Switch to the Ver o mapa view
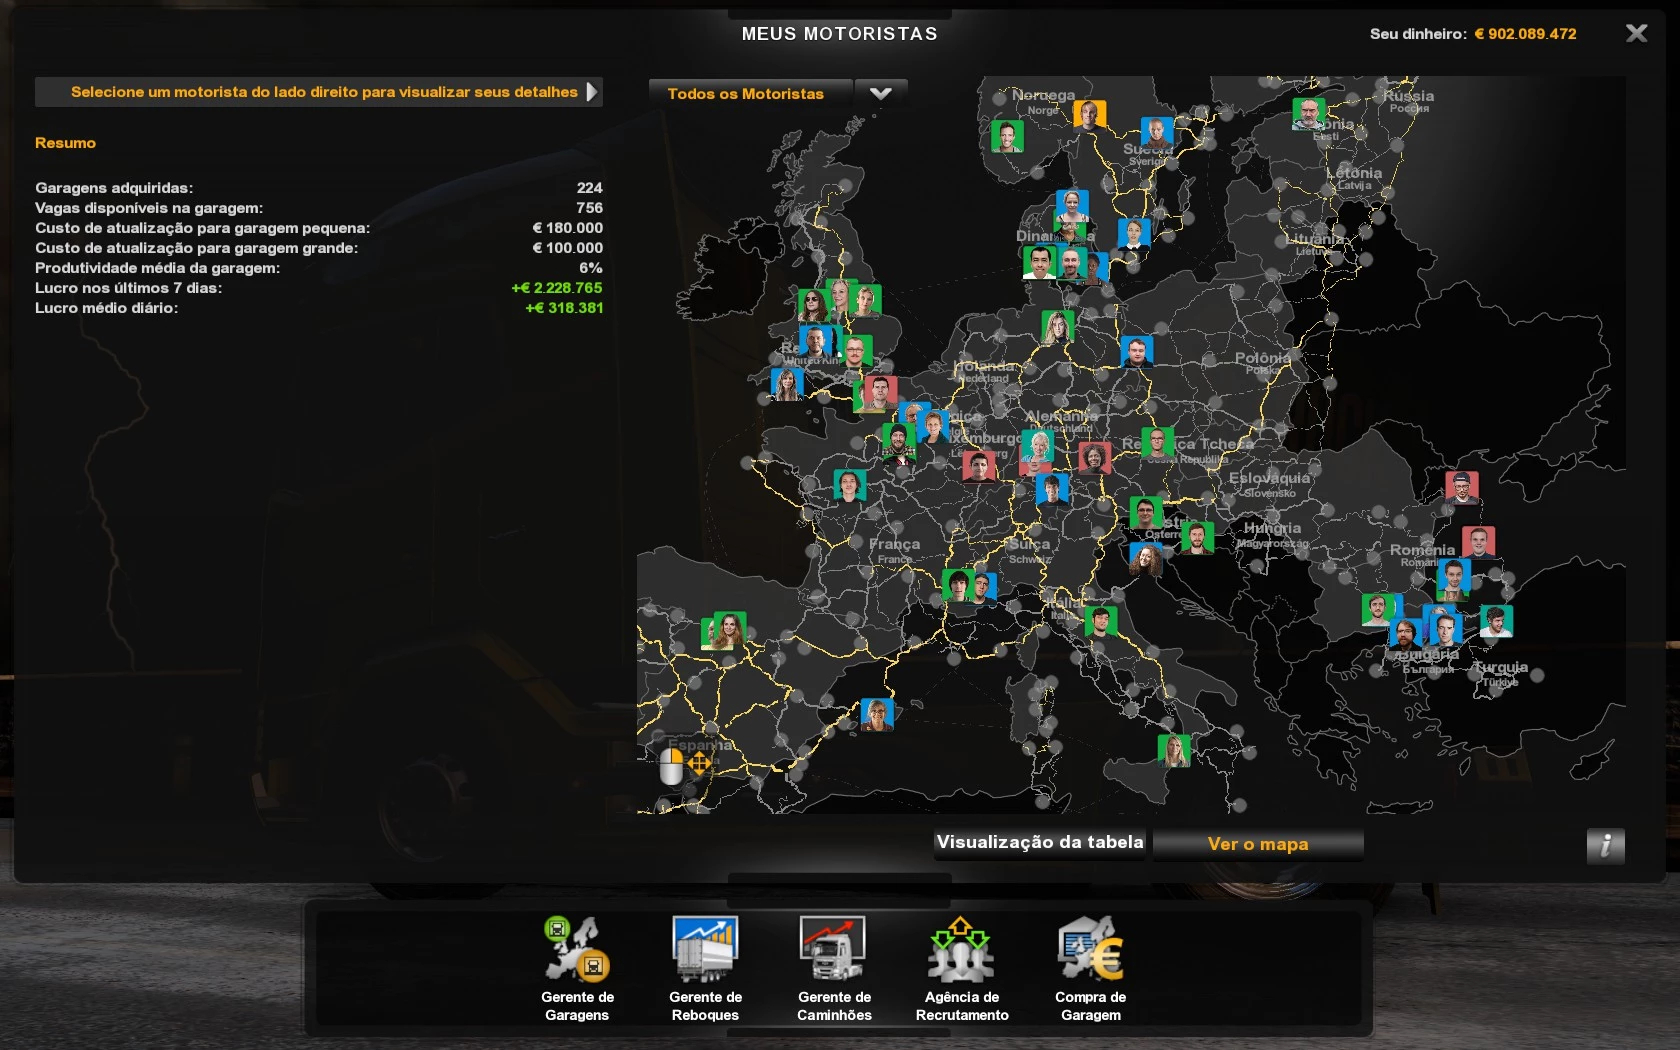Viewport: 1680px width, 1050px height. click(x=1257, y=844)
